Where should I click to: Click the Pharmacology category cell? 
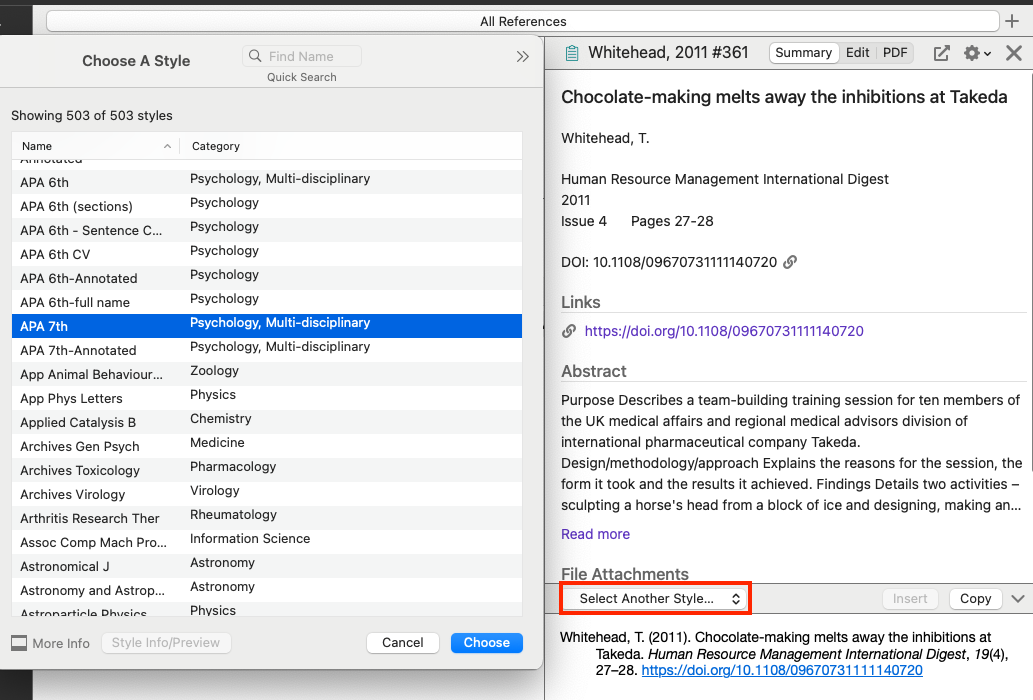click(233, 467)
